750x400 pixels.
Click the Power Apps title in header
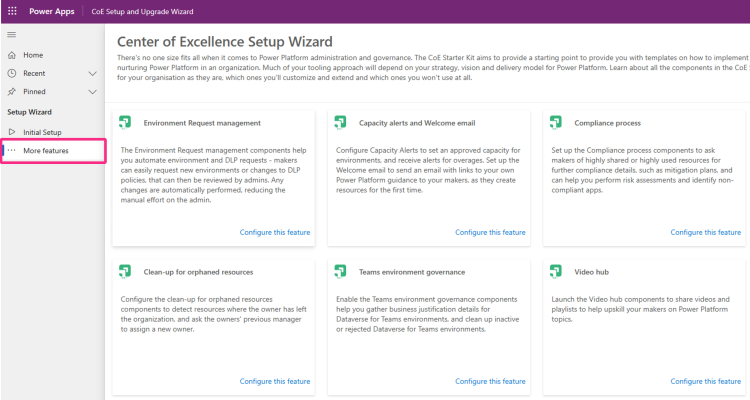[59, 11]
